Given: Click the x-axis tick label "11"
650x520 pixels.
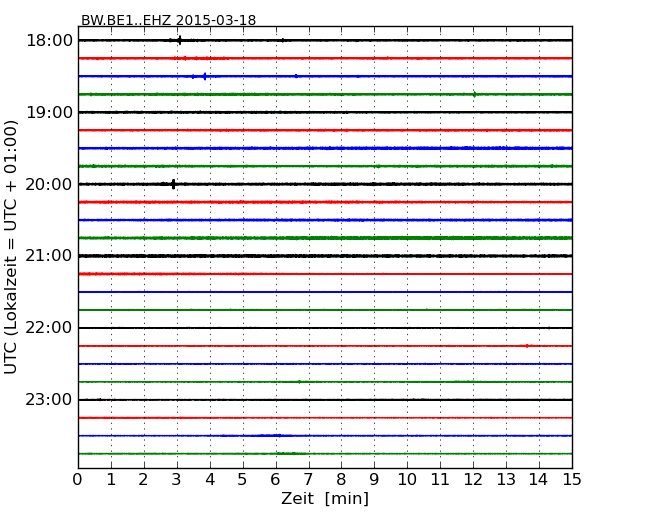Looking at the screenshot, I should 440,480.
